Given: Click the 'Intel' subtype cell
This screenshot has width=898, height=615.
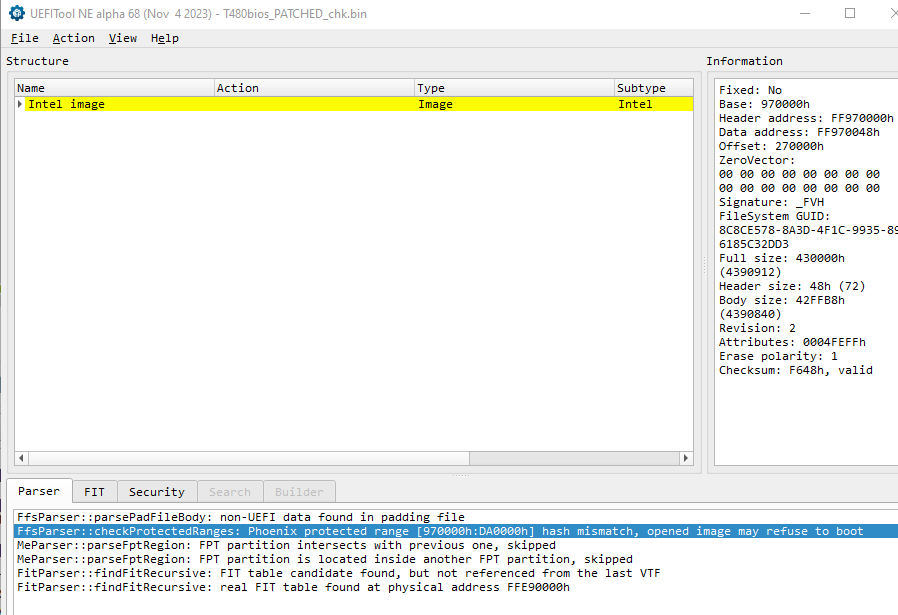Looking at the screenshot, I should click(x=635, y=104).
